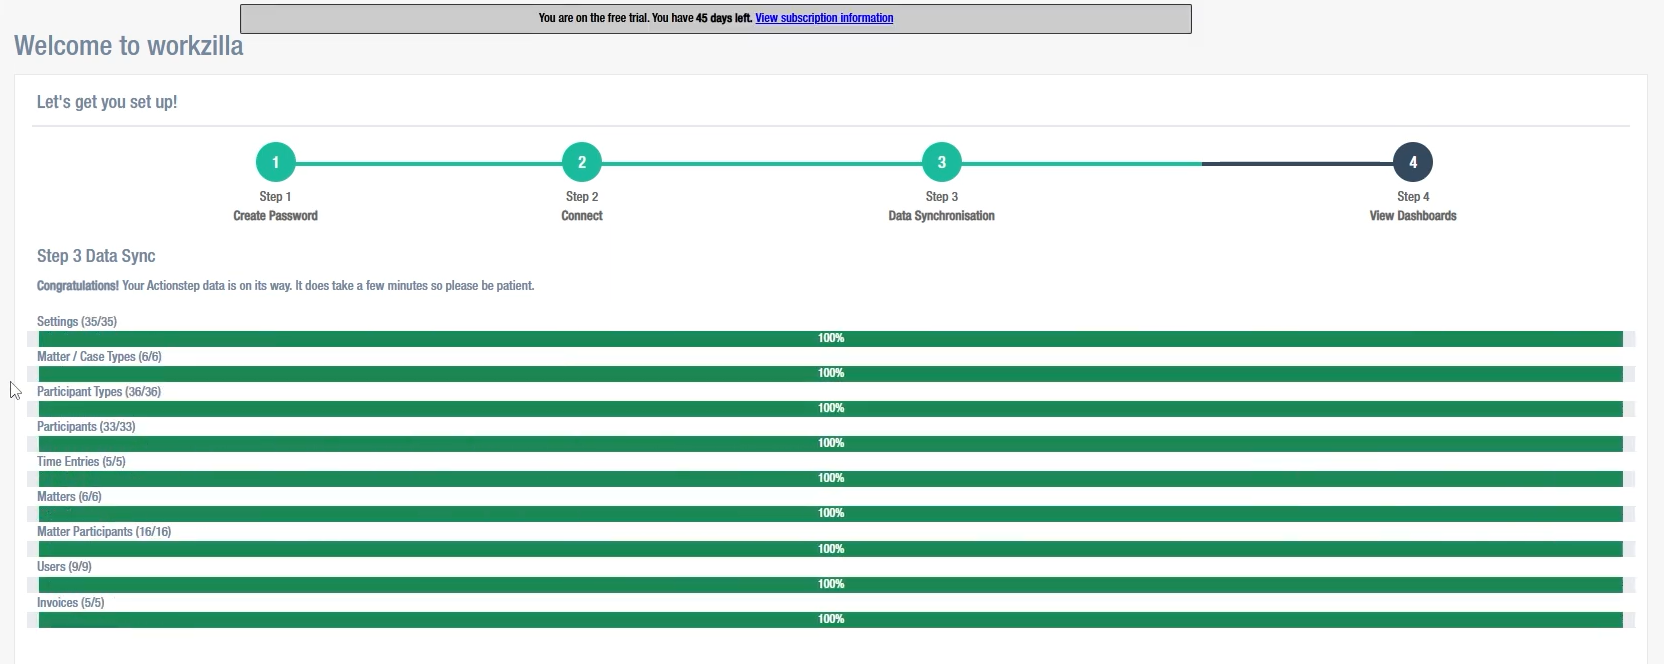
Task: Click the Invoices (5/5) progress bar
Action: pos(830,620)
